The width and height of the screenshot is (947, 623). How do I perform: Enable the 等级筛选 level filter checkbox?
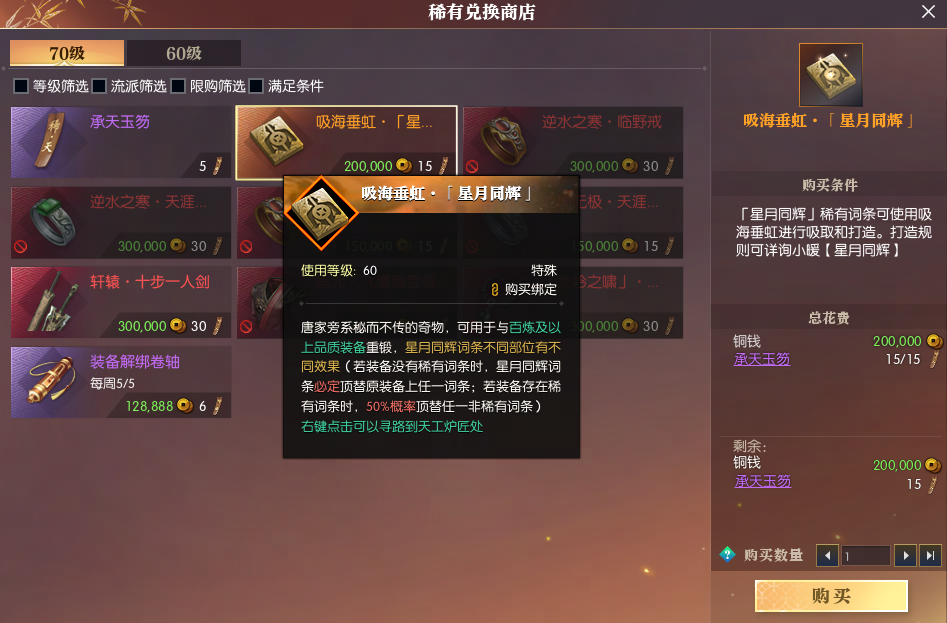(x=21, y=86)
